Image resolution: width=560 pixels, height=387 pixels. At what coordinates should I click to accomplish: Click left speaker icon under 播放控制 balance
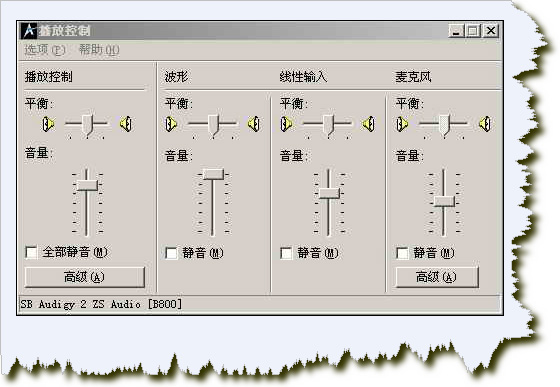coord(48,124)
